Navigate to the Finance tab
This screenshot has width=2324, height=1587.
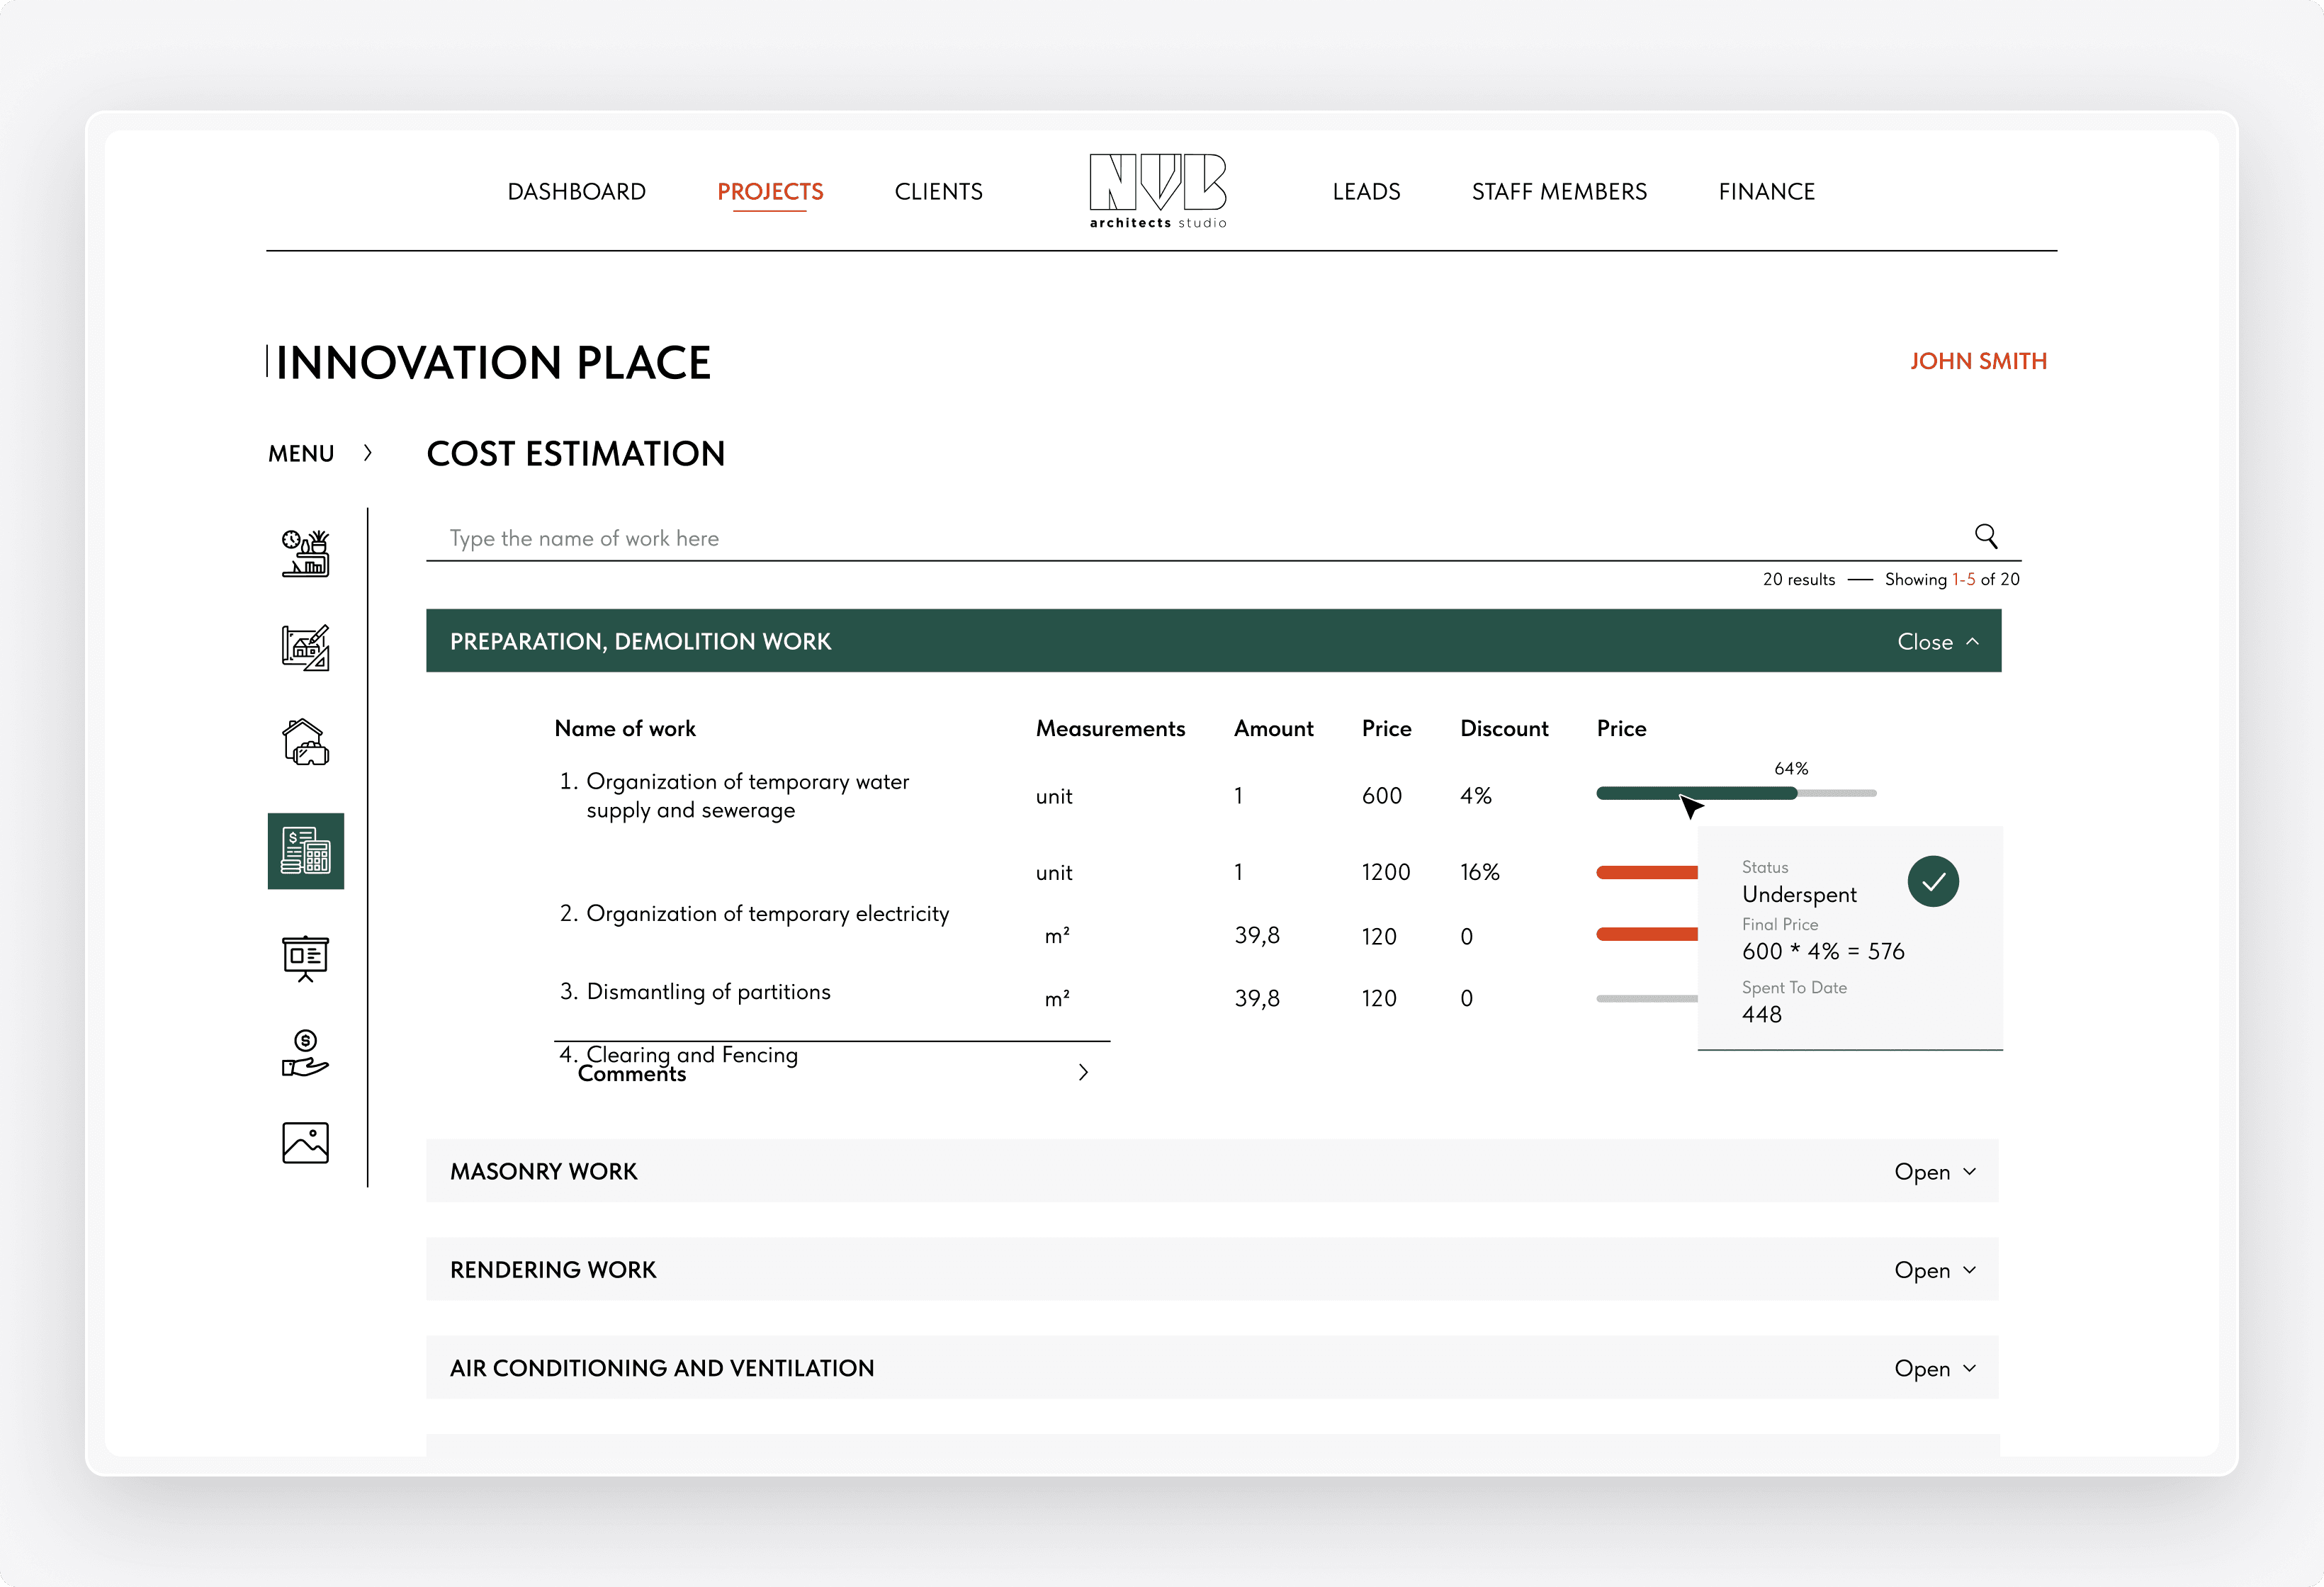[1766, 191]
